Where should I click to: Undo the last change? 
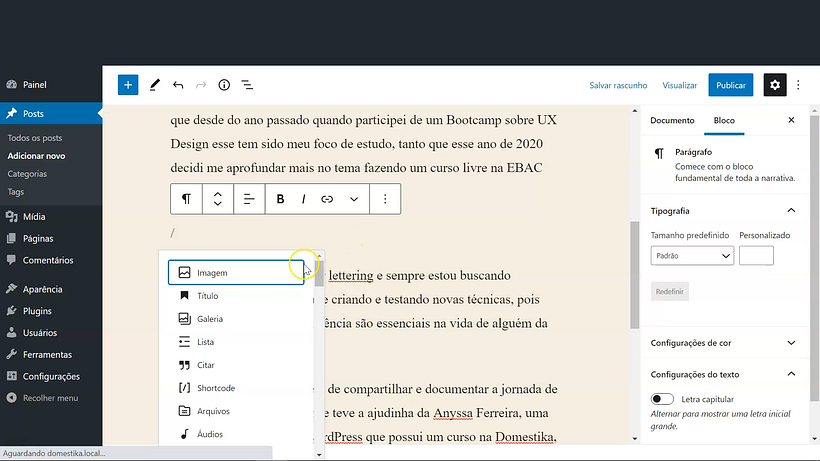(x=178, y=85)
